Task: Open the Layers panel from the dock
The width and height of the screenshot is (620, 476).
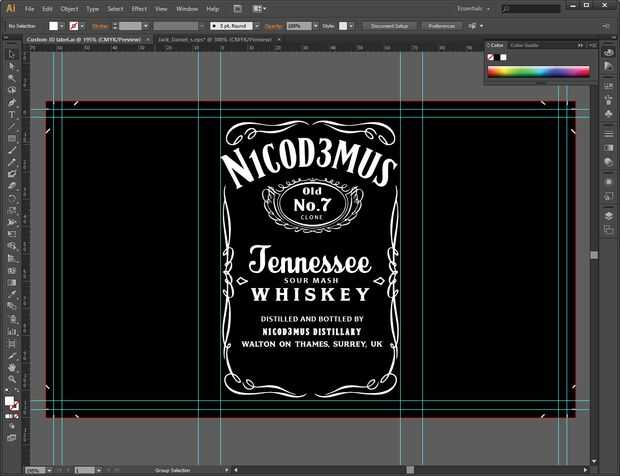Action: pyautogui.click(x=609, y=216)
